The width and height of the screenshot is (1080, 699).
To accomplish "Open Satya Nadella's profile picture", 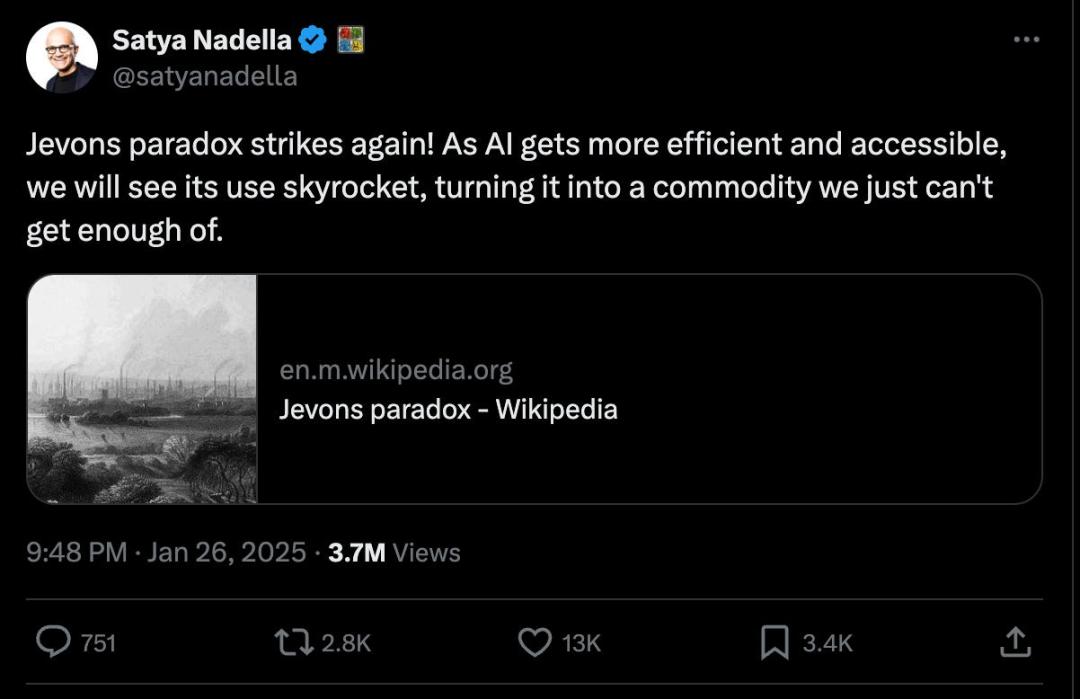I will point(62,58).
